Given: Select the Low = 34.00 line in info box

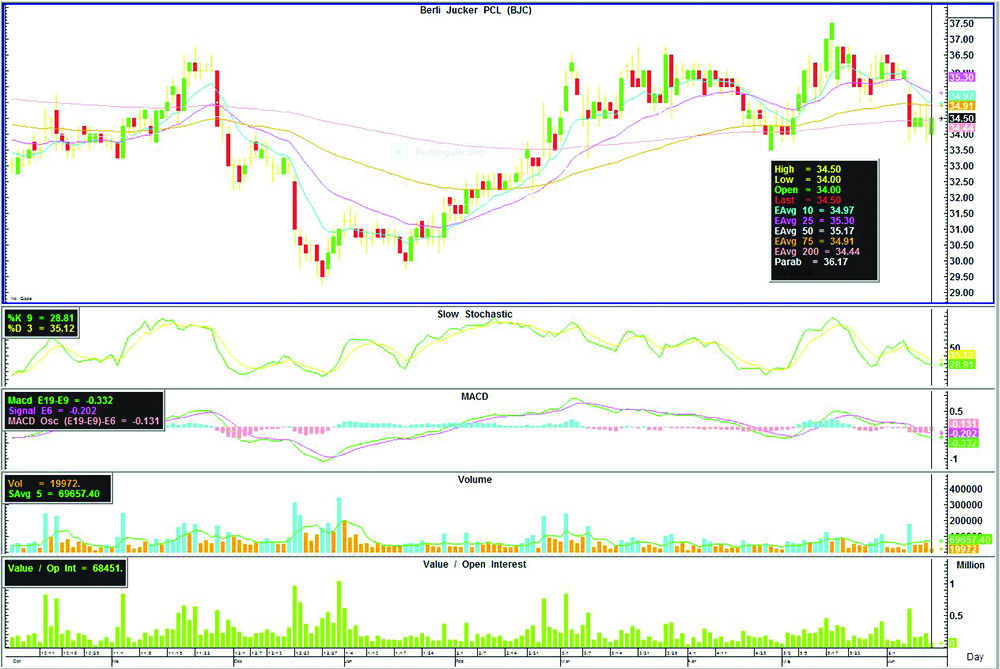Looking at the screenshot, I should pos(807,179).
